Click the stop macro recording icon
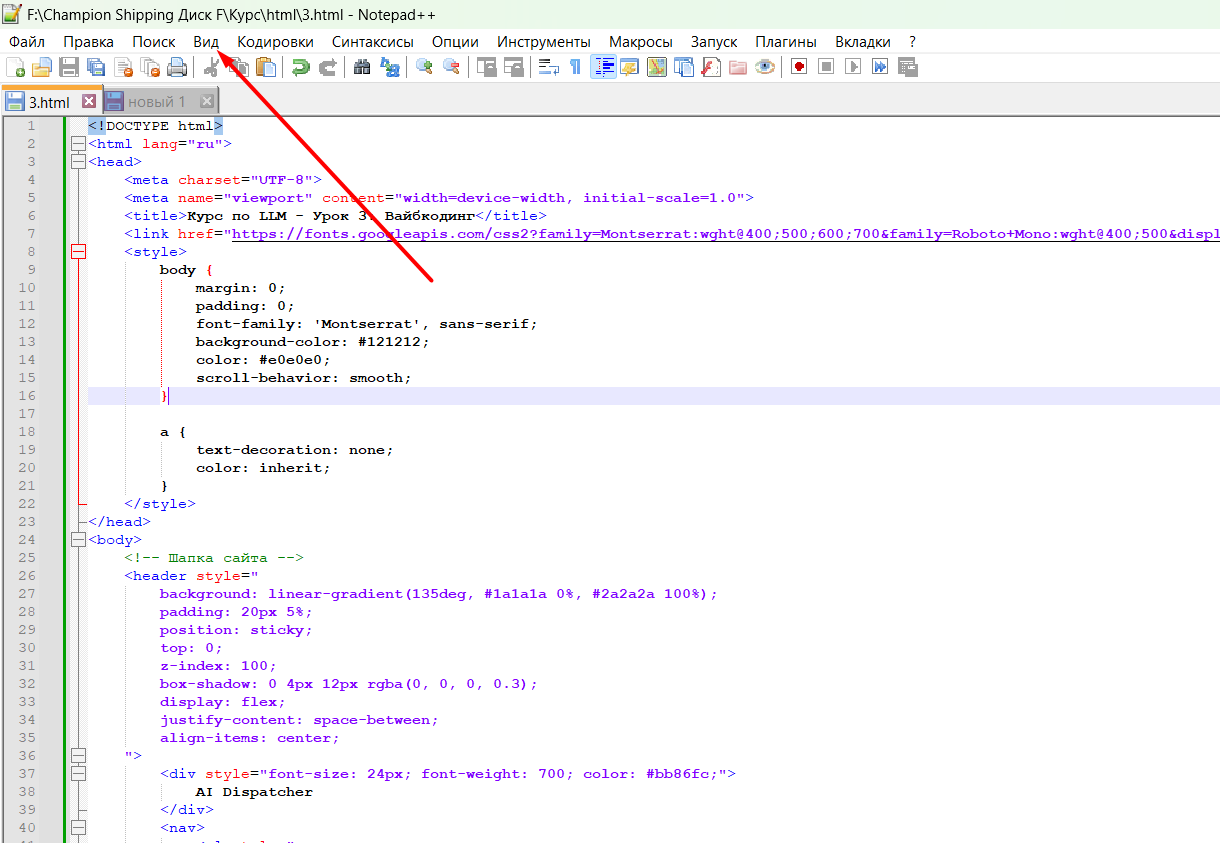The image size is (1220, 843). pyautogui.click(x=826, y=67)
